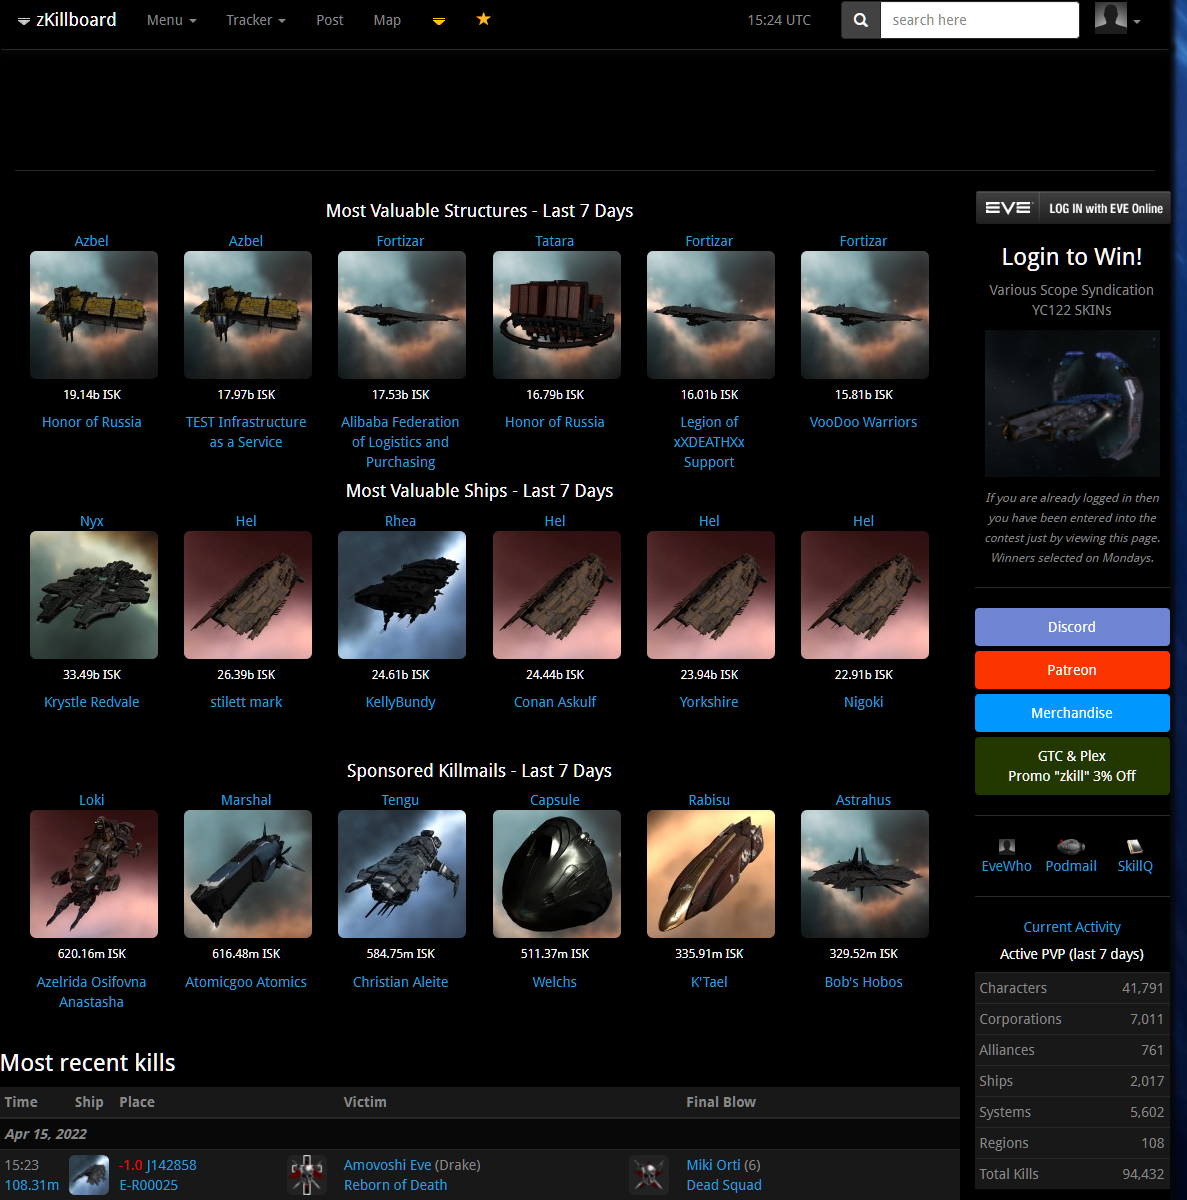Open the Discord button
Viewport: 1187px width, 1200px height.
pos(1072,627)
